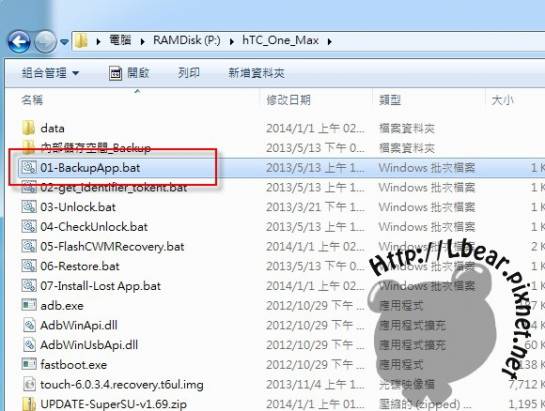Select AdbWinApi.dll file icon
The image size is (545, 411).
tap(29, 325)
